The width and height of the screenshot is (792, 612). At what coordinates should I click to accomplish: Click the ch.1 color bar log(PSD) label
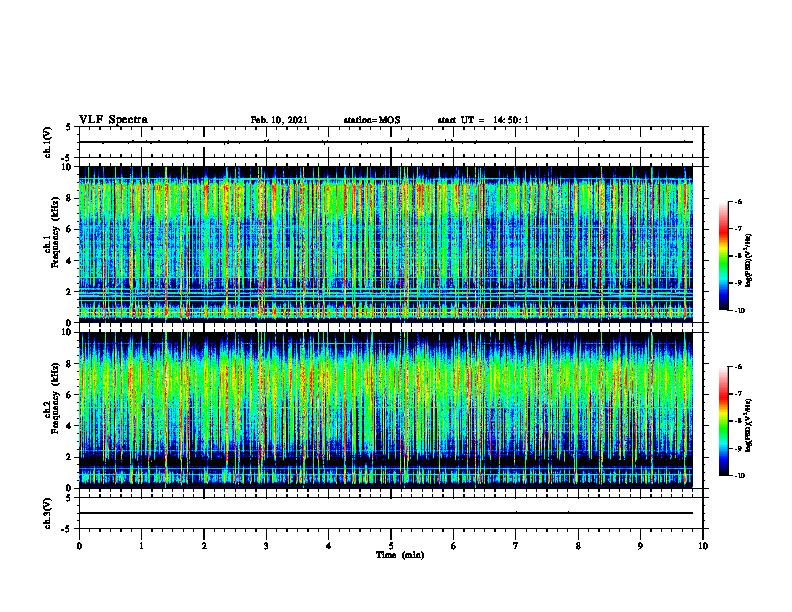coord(749,261)
